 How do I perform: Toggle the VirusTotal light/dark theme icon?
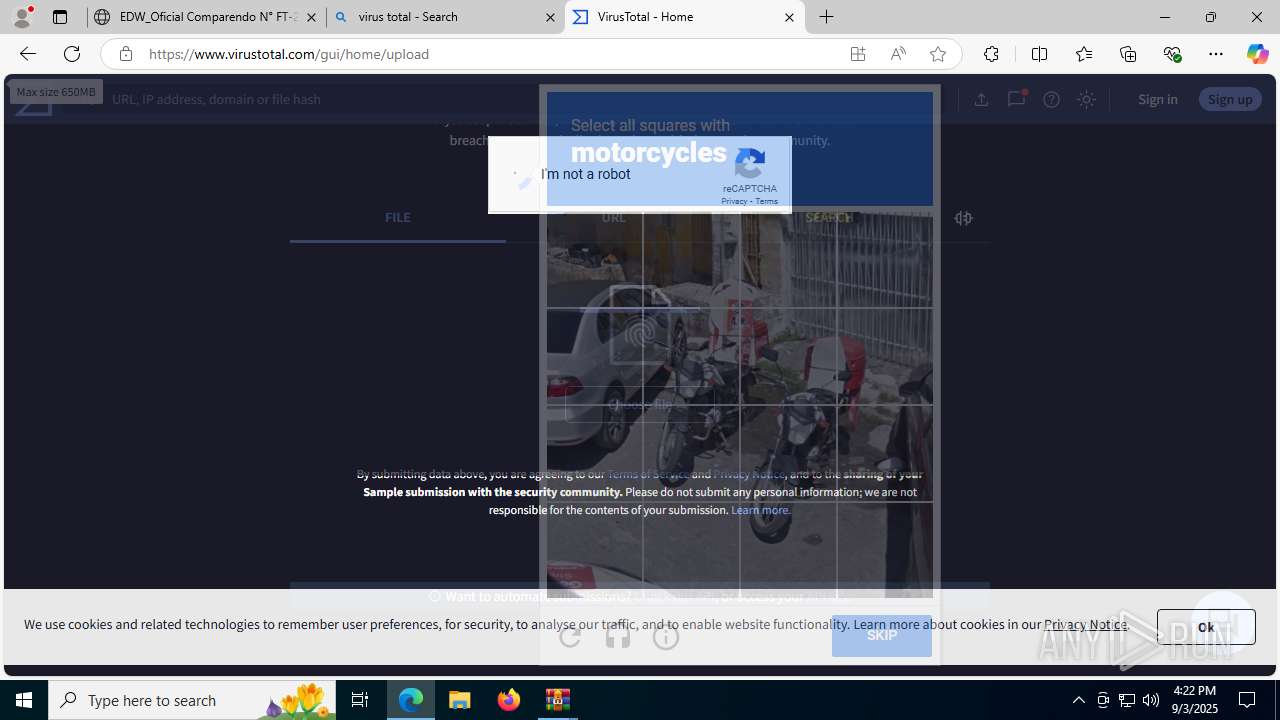tap(1086, 99)
